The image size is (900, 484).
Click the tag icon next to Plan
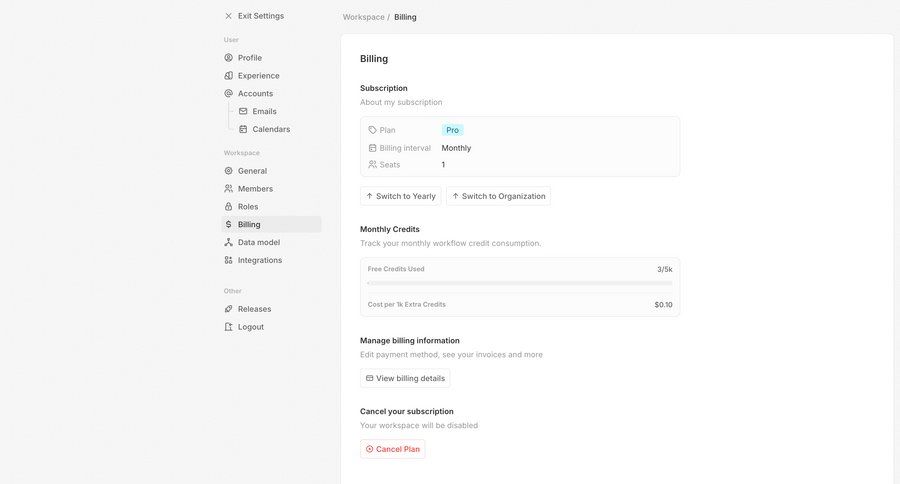pos(373,130)
